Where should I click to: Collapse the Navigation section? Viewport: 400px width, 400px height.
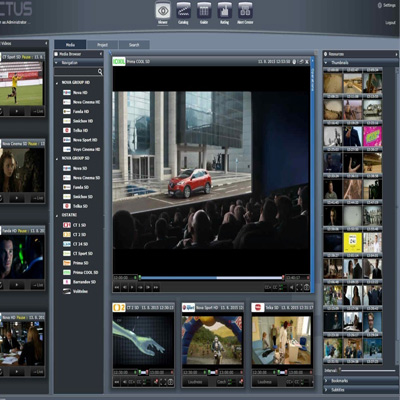click(56, 63)
